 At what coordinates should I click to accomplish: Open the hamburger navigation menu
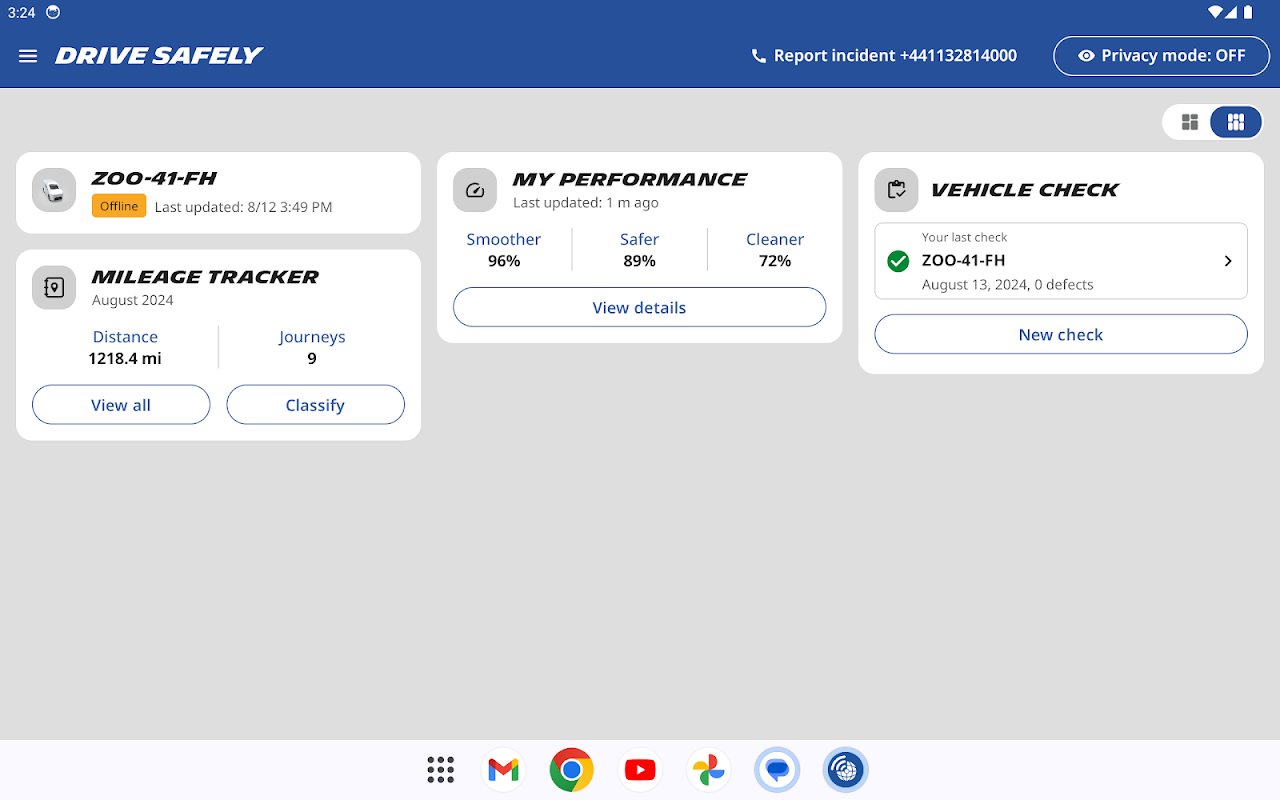[28, 56]
